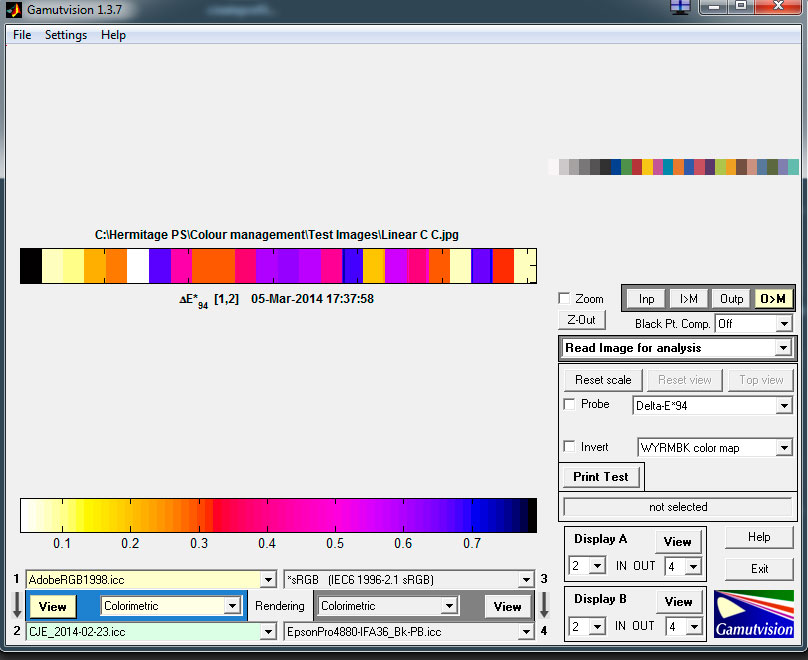Viewport: 808px width, 660px height.
Task: Toggle the Invert checkbox
Action: click(x=570, y=447)
